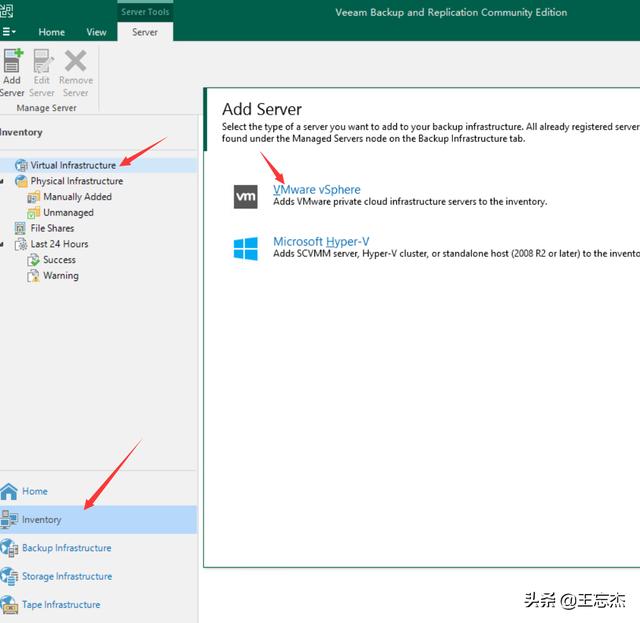This screenshot has height=623, width=640.
Task: Click the Physical Infrastructure node icon
Action: pyautogui.click(x=21, y=181)
